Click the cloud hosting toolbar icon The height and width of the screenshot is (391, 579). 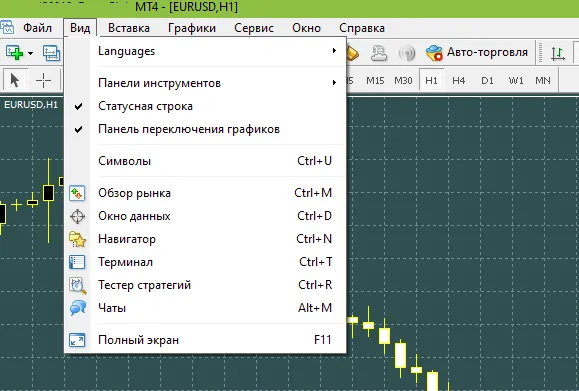click(x=379, y=53)
